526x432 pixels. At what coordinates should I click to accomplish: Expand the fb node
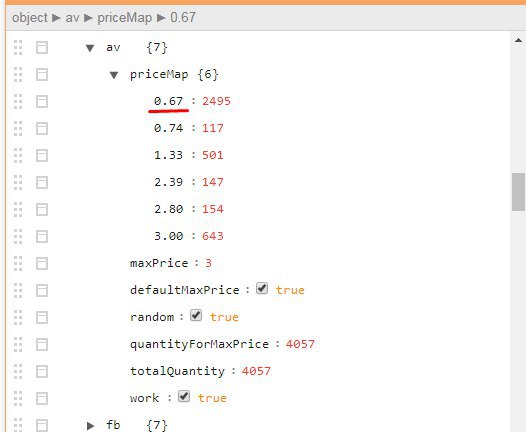tap(90, 426)
